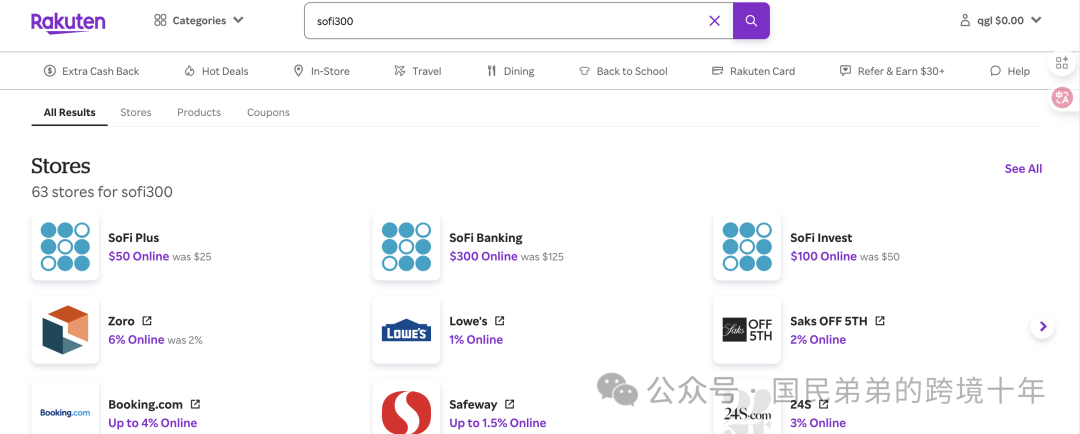Go to Hot Deals
Screen dimensions: 1080x434
(x=225, y=71)
